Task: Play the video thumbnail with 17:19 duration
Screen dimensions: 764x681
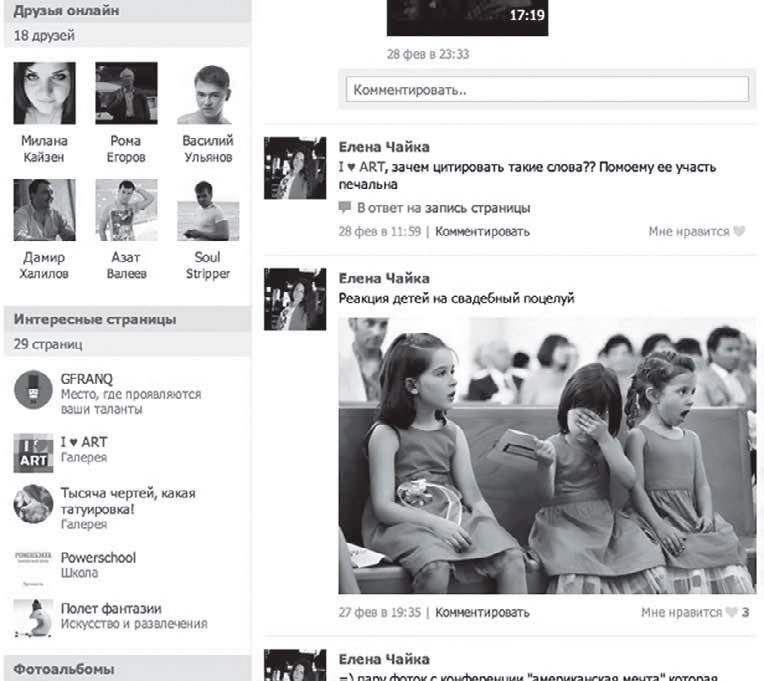Action: pyautogui.click(x=467, y=17)
